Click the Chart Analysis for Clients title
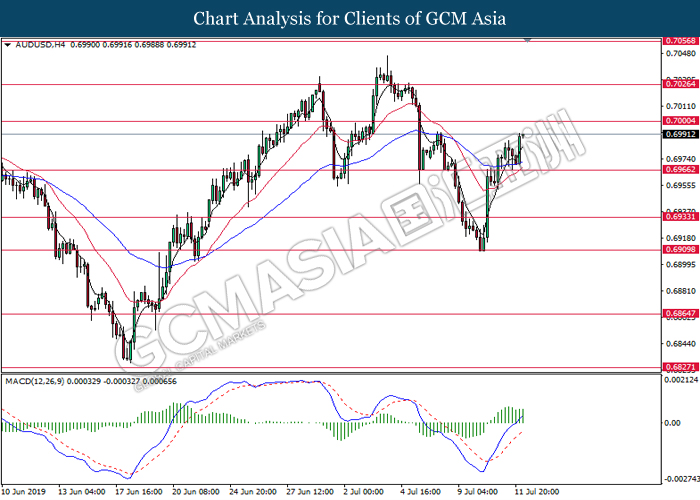This screenshot has height=500, width=700. tap(350, 18)
